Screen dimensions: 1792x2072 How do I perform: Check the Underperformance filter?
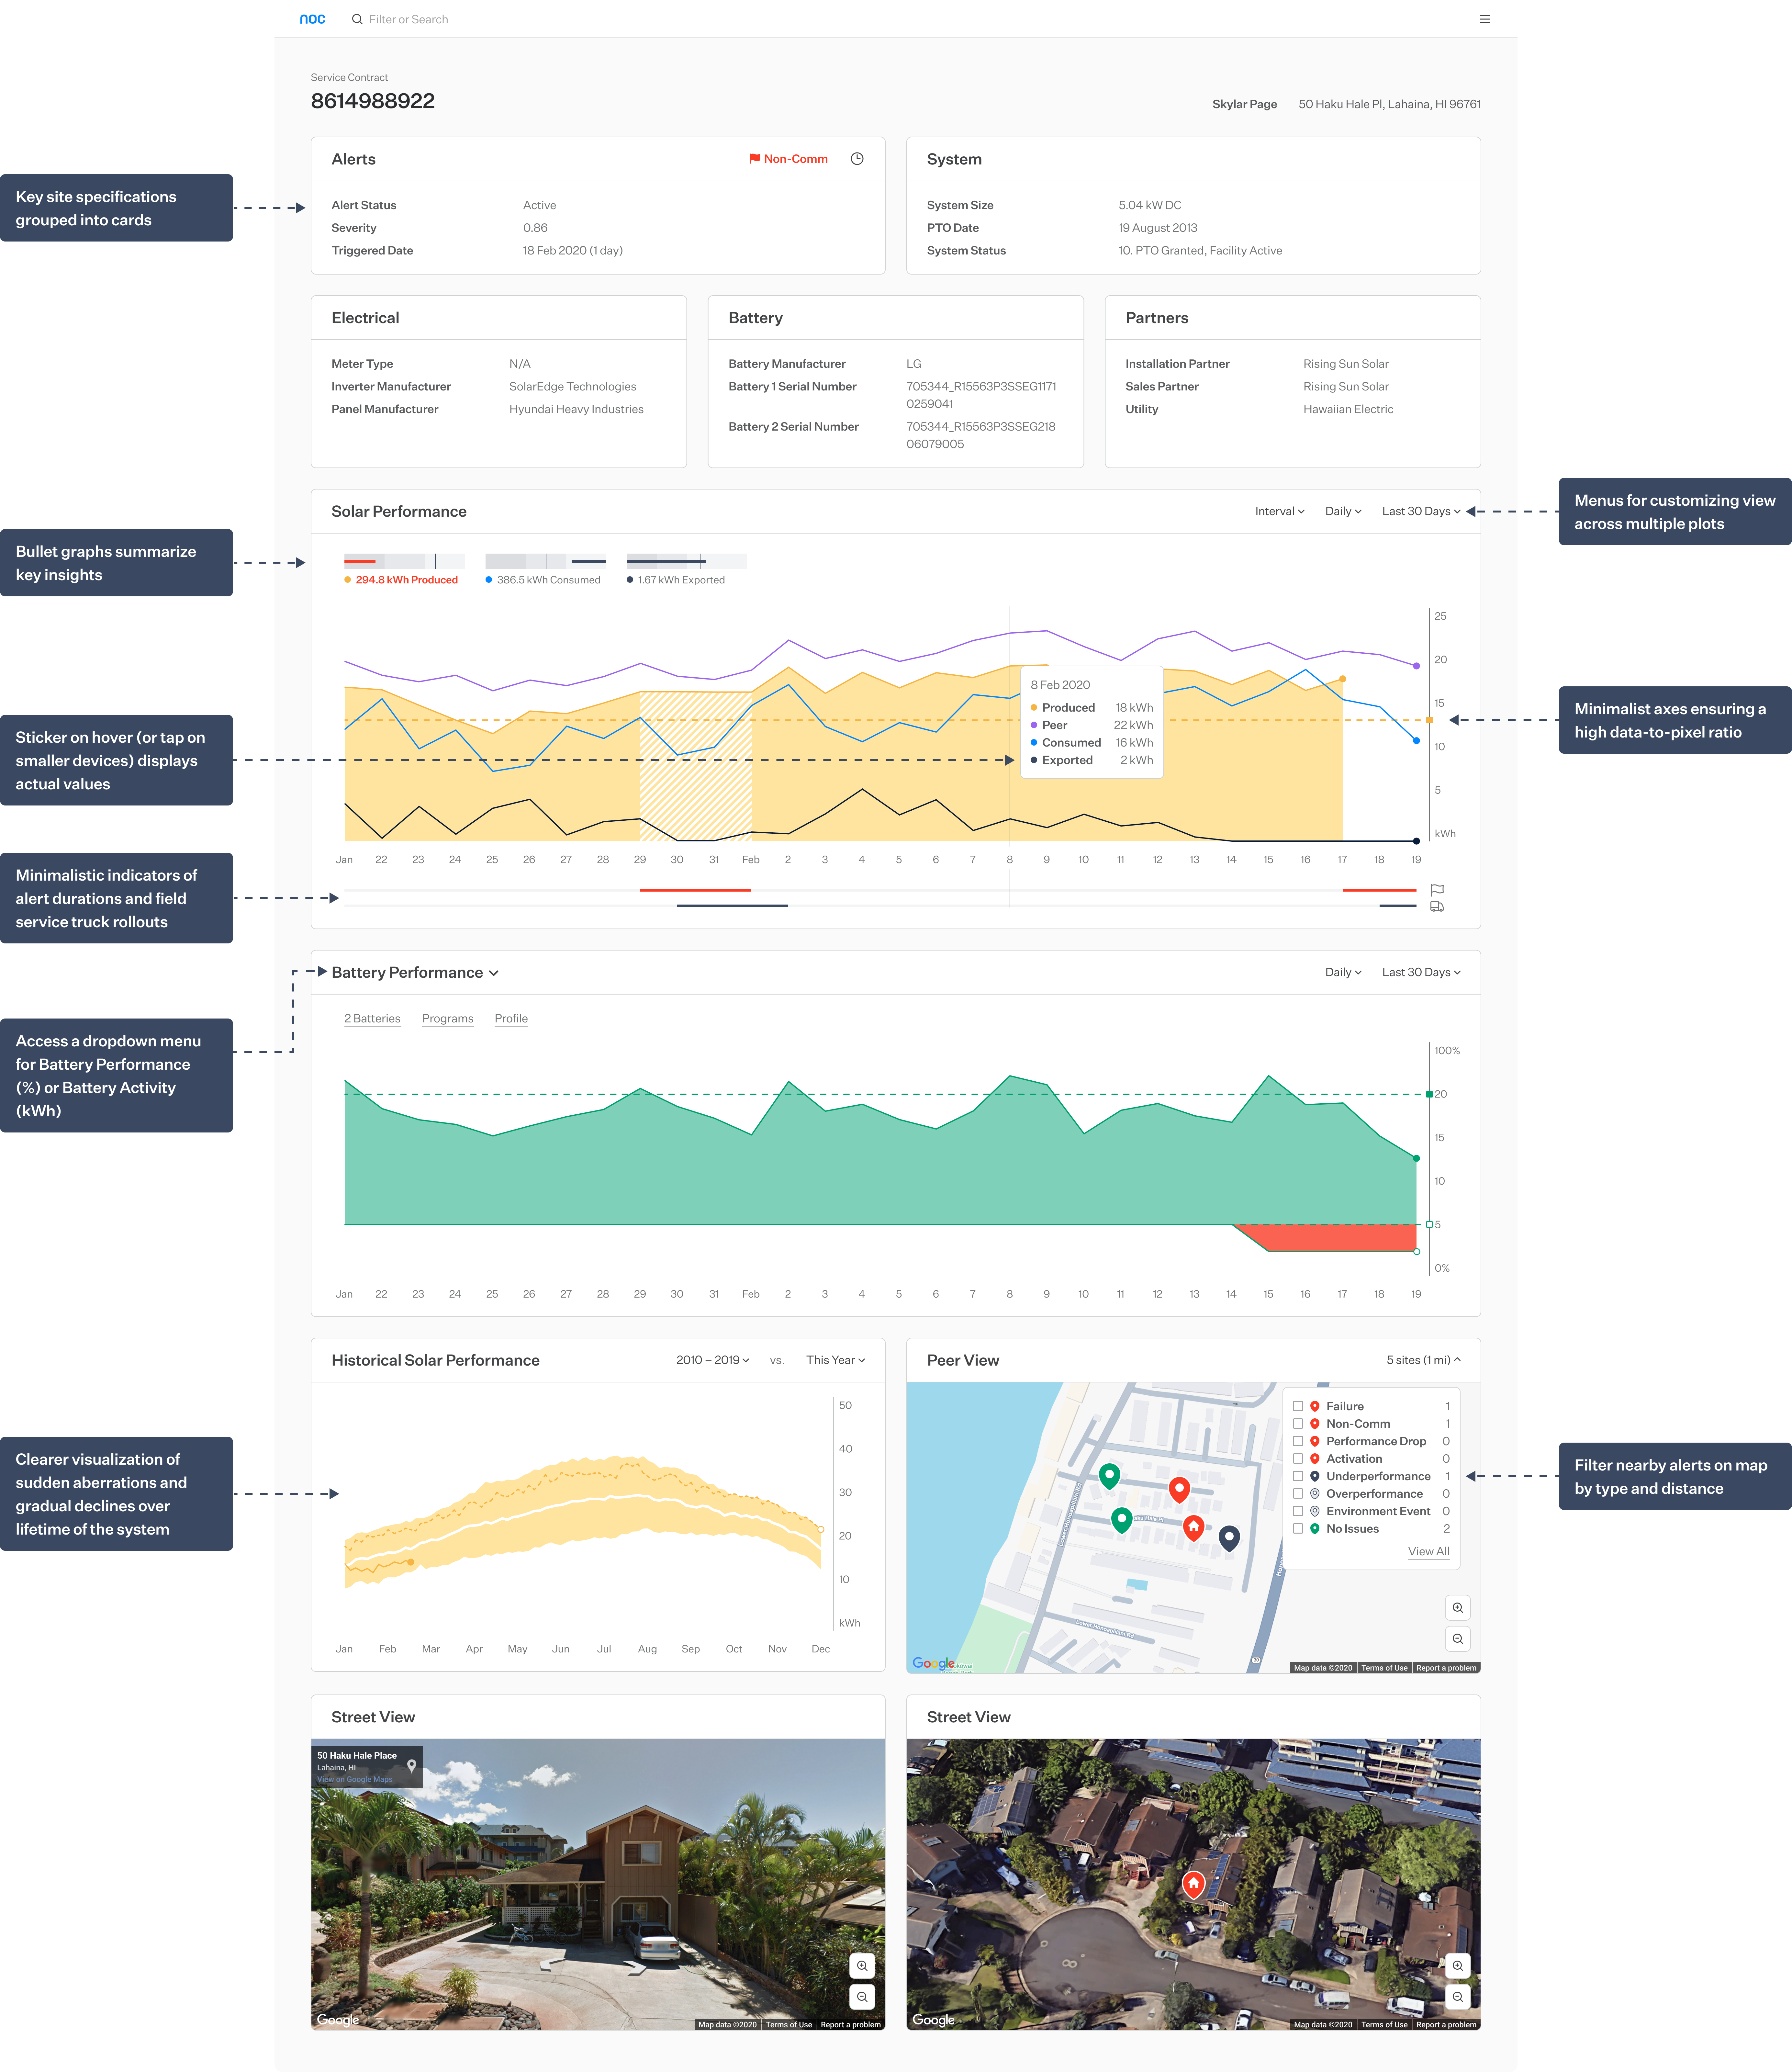point(1298,1476)
